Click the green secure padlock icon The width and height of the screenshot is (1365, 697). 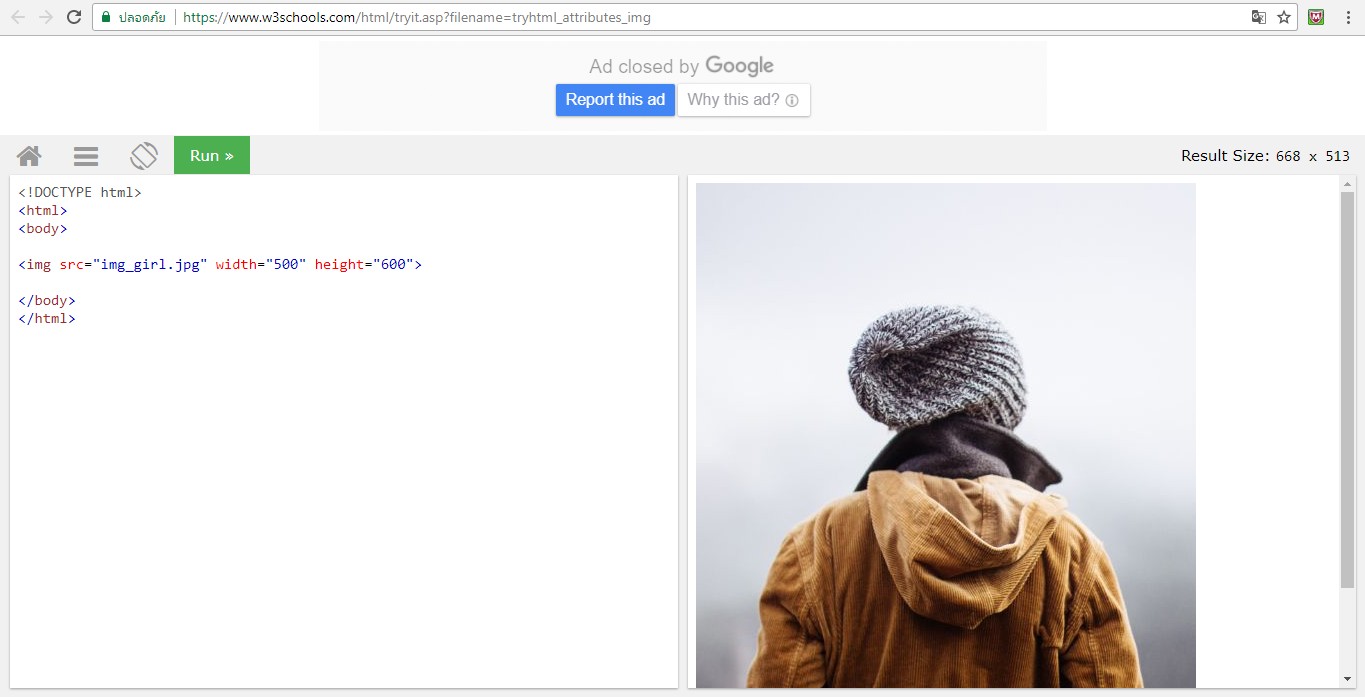point(106,17)
